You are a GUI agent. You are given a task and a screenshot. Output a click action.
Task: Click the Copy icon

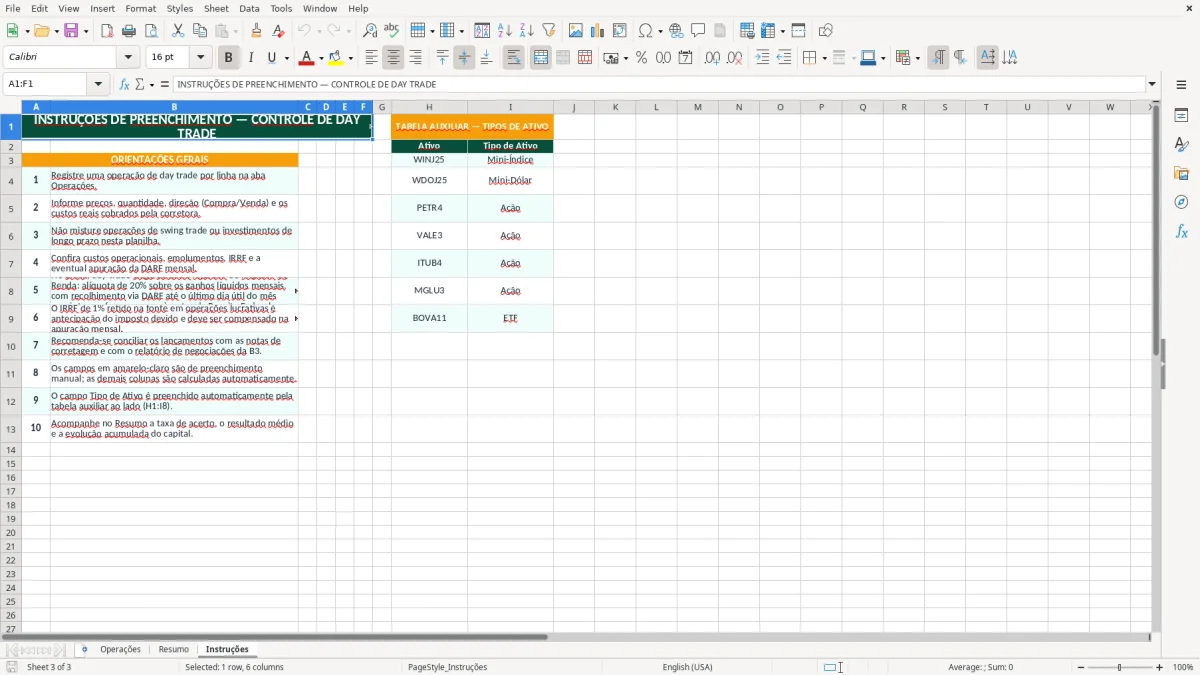click(199, 31)
